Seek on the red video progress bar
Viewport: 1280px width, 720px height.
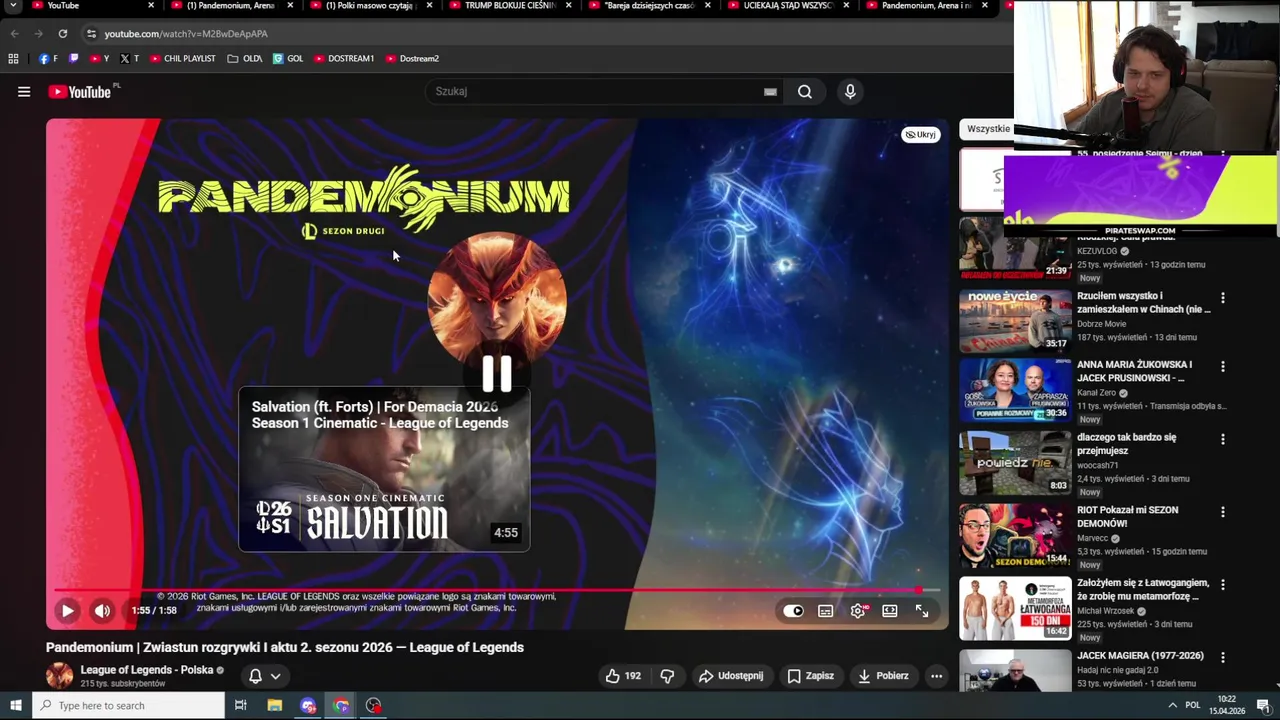pyautogui.click(x=497, y=590)
